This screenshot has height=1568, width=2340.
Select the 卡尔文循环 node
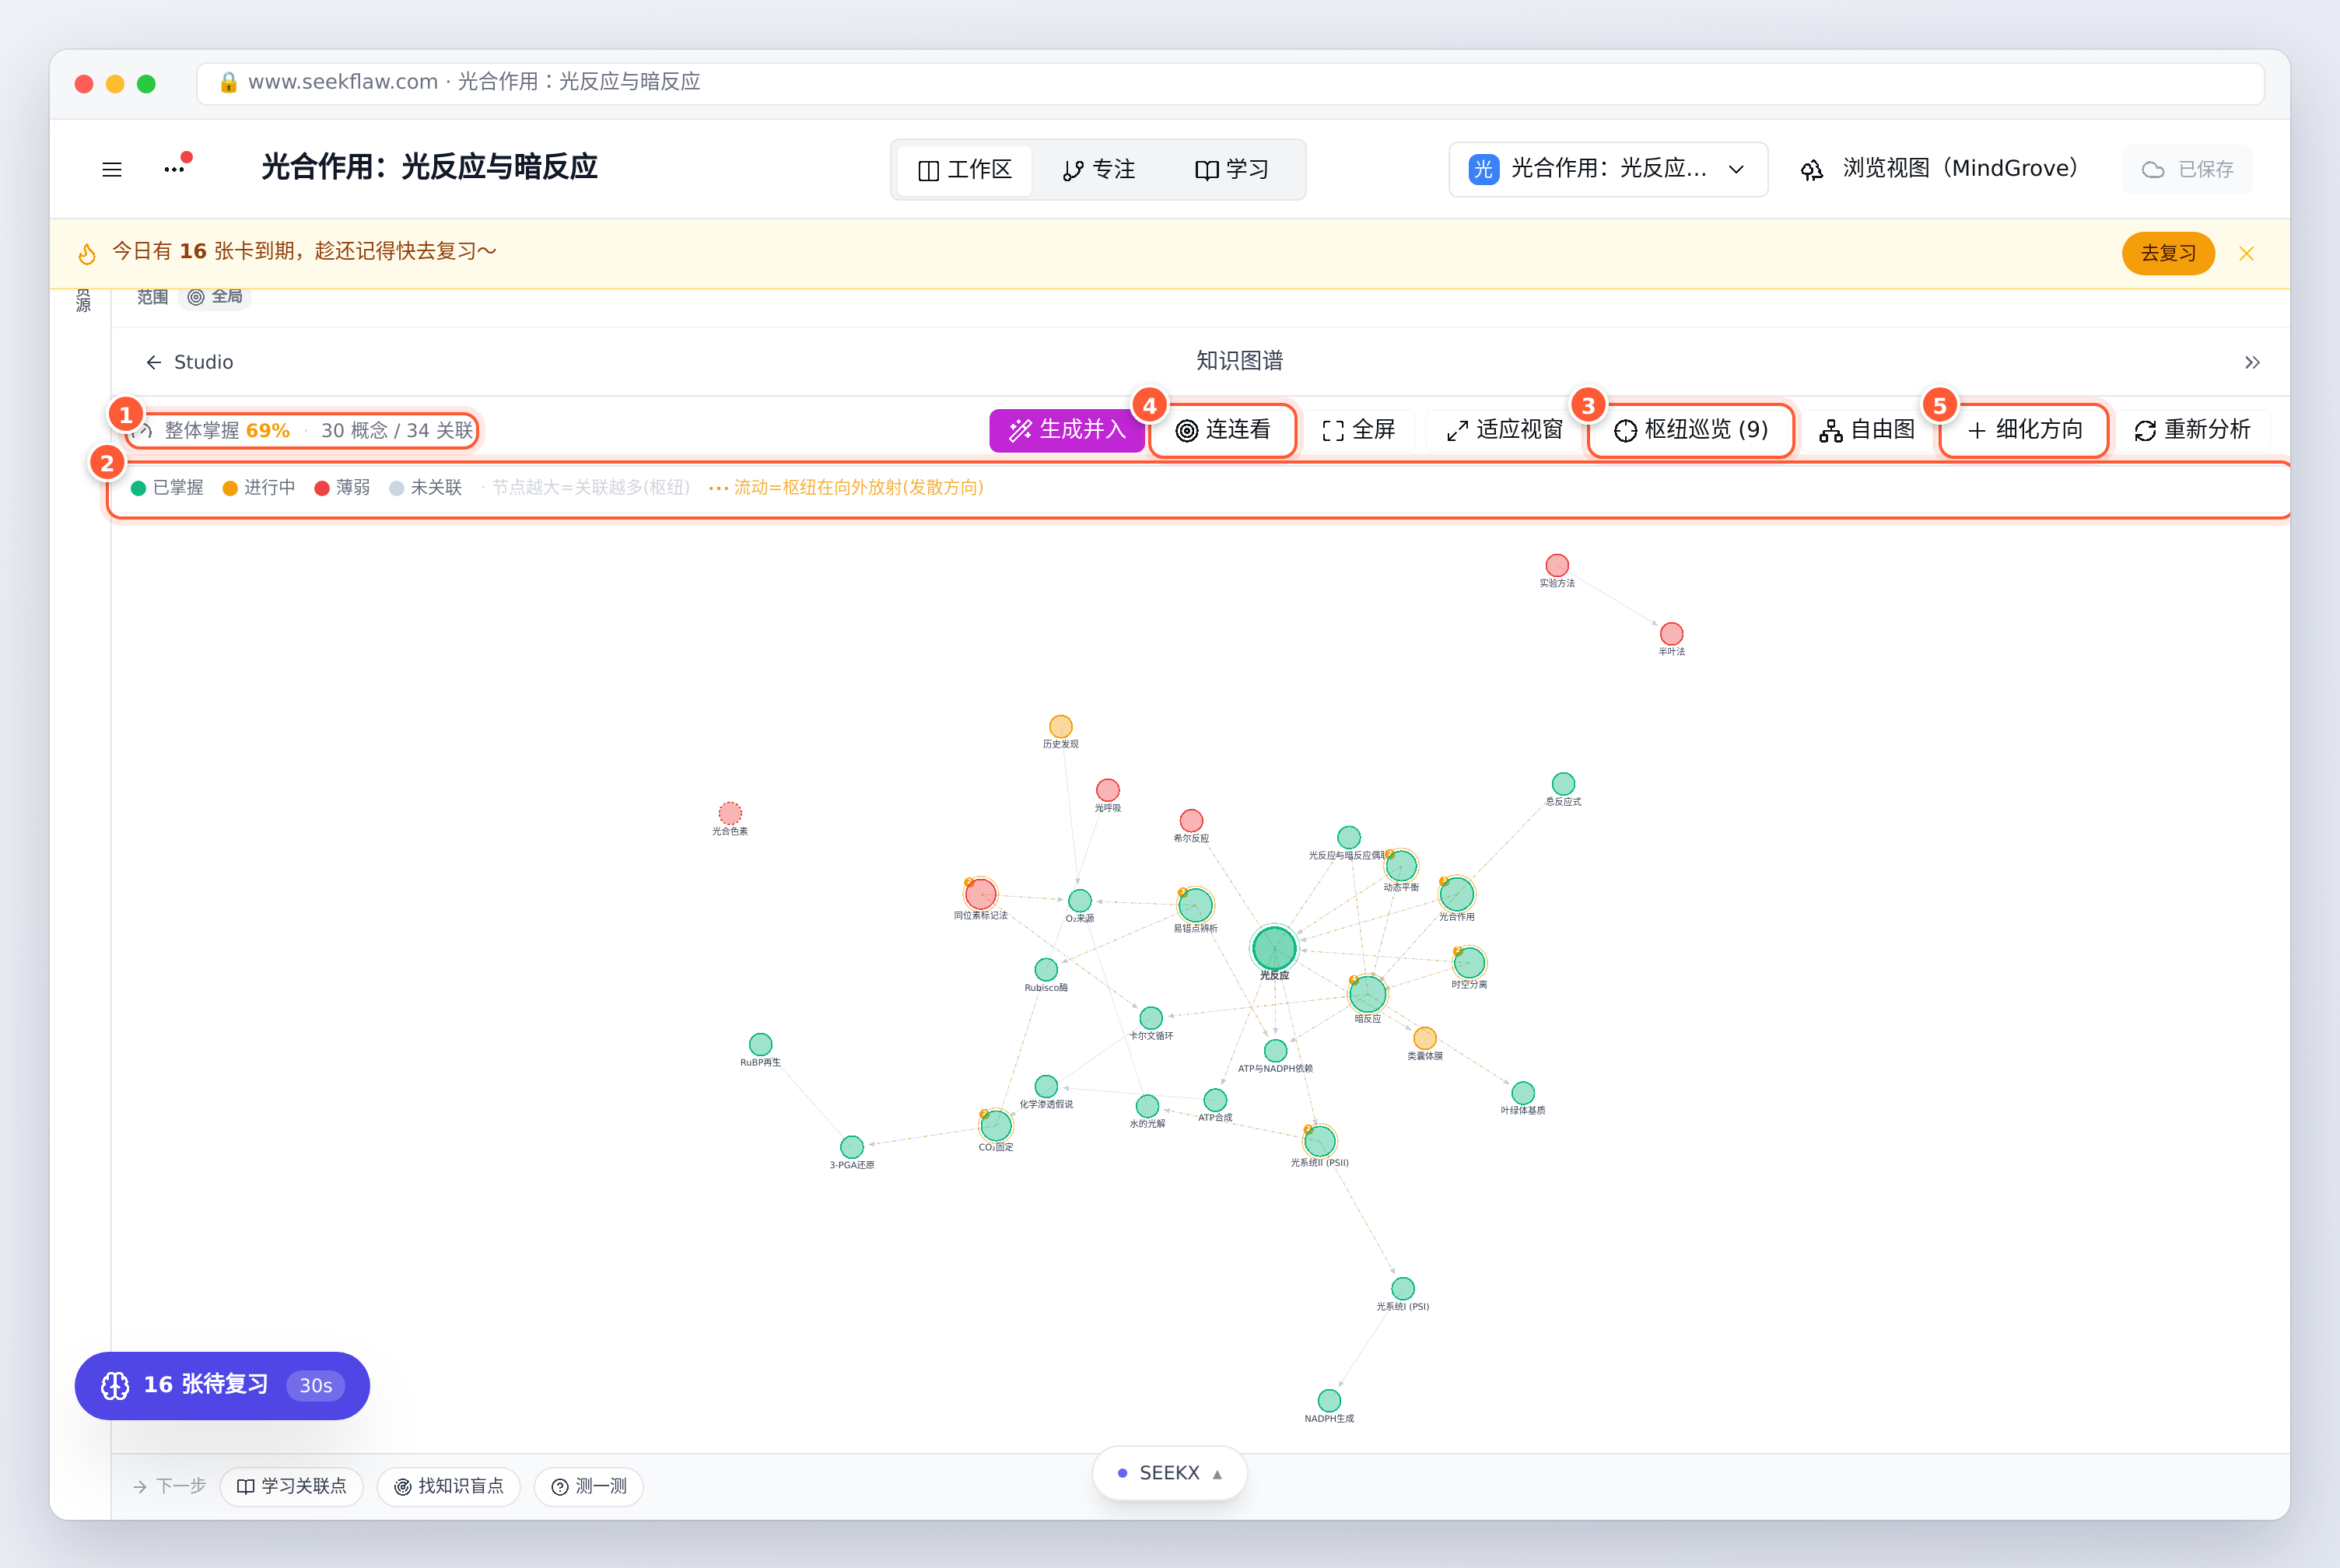pyautogui.click(x=1151, y=1018)
